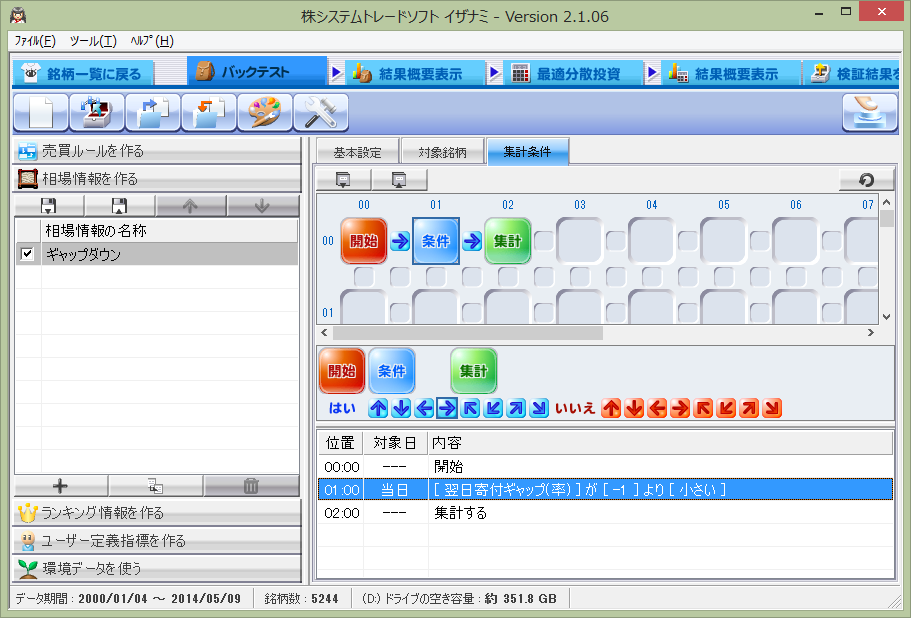This screenshot has width=911, height=618.
Task: Add new market info with plus button
Action: [x=60, y=486]
